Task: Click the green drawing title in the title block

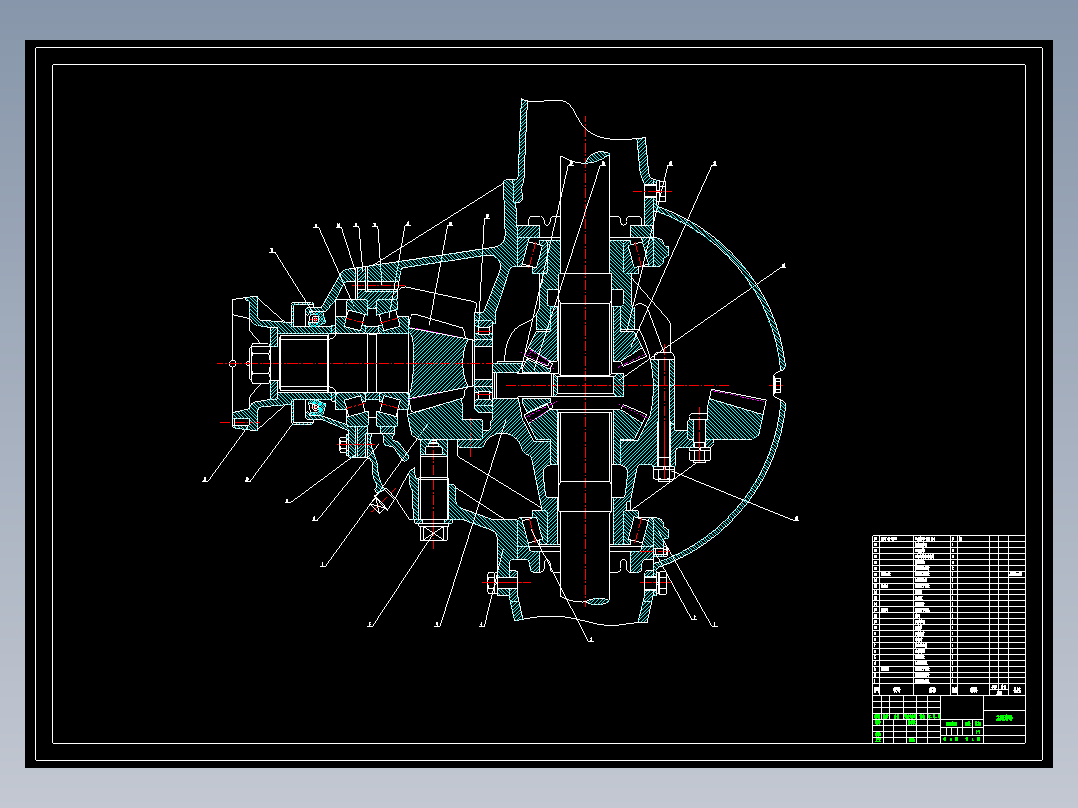Action: 1004,717
